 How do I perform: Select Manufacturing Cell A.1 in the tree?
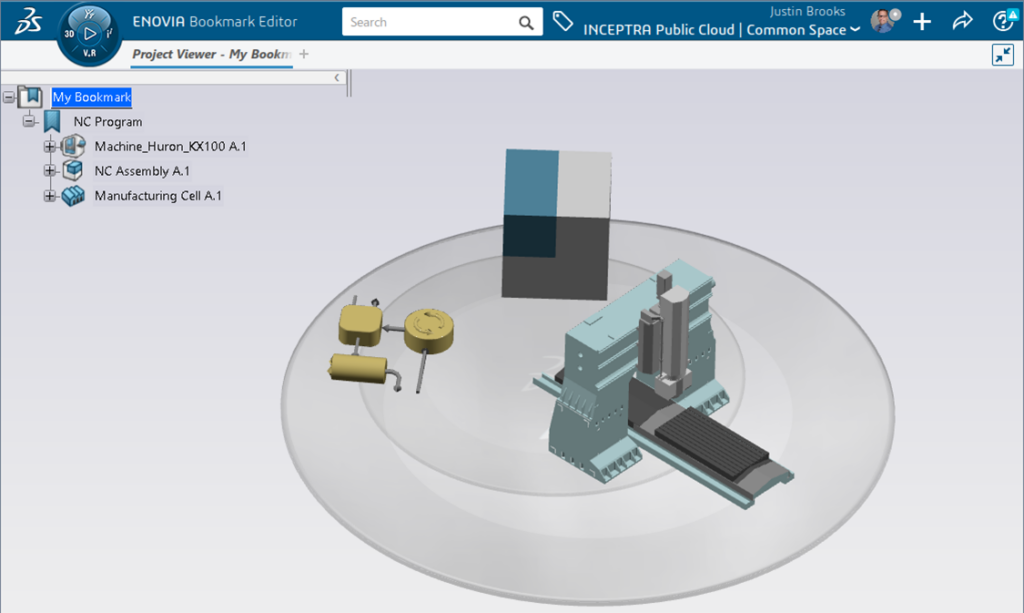[157, 196]
